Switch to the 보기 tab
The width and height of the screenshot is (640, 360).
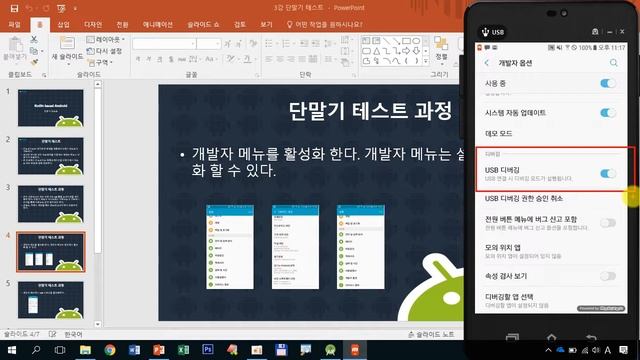point(266,24)
